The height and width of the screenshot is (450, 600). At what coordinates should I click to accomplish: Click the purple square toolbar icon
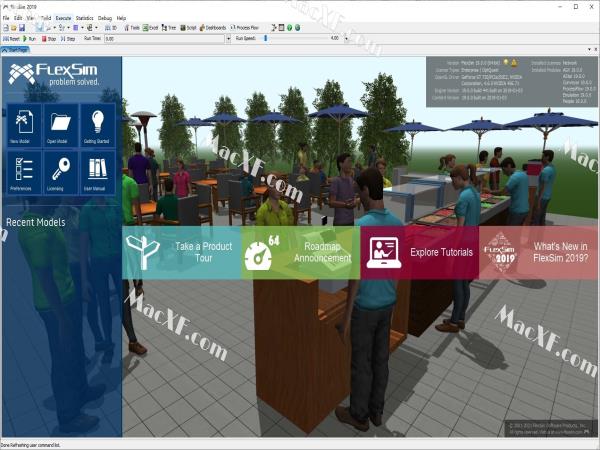[x=76, y=28]
